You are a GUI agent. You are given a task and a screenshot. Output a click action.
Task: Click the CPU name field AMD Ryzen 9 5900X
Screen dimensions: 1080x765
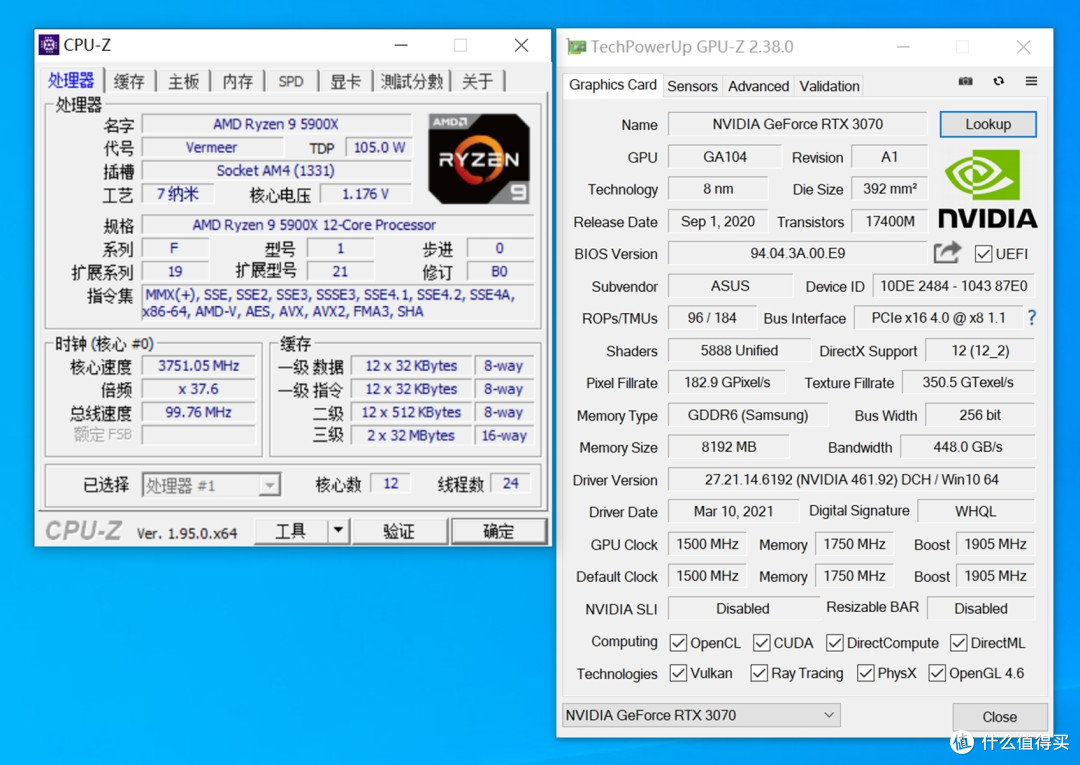pyautogui.click(x=276, y=124)
